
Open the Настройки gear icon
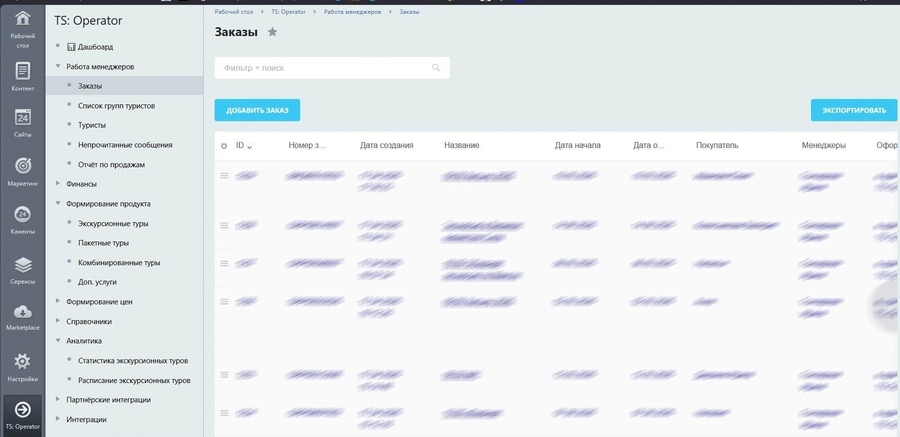pyautogui.click(x=22, y=362)
